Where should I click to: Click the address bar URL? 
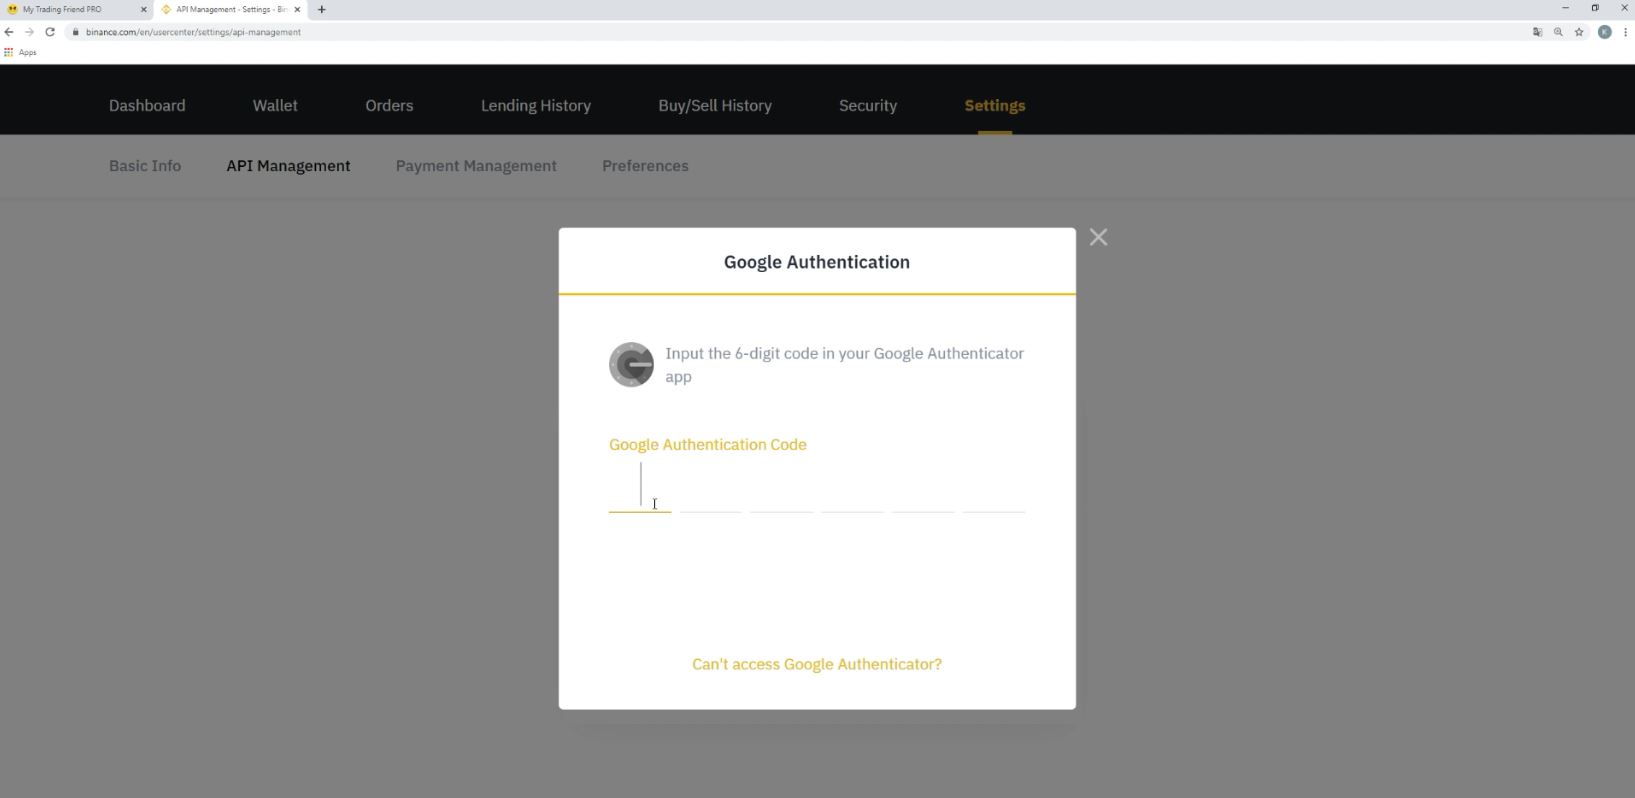[193, 32]
